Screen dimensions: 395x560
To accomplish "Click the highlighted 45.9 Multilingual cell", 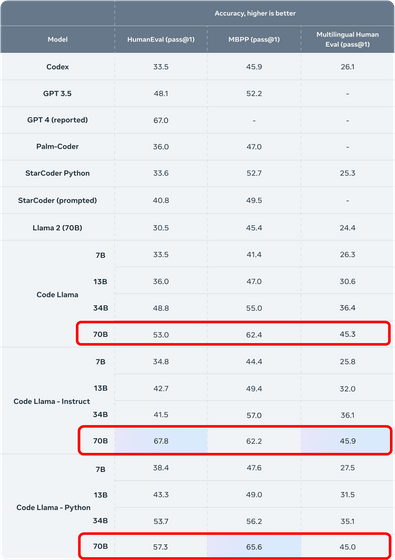I will (346, 441).
